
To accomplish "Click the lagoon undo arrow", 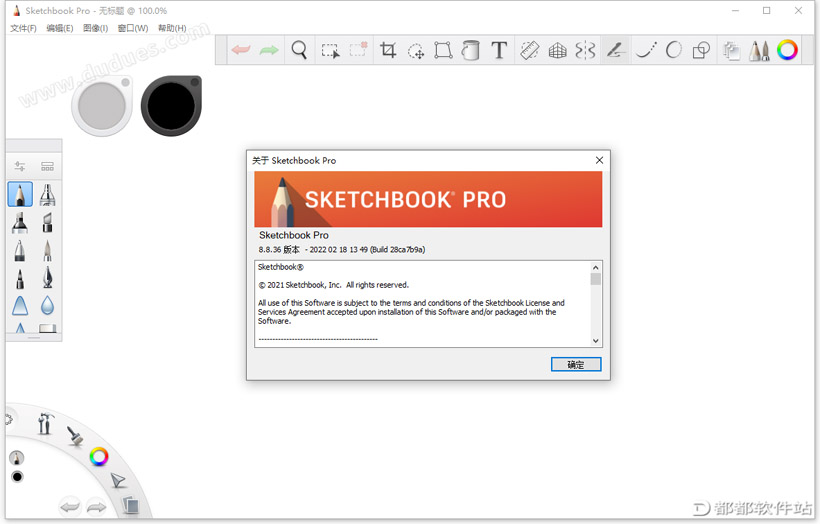I will pos(70,507).
